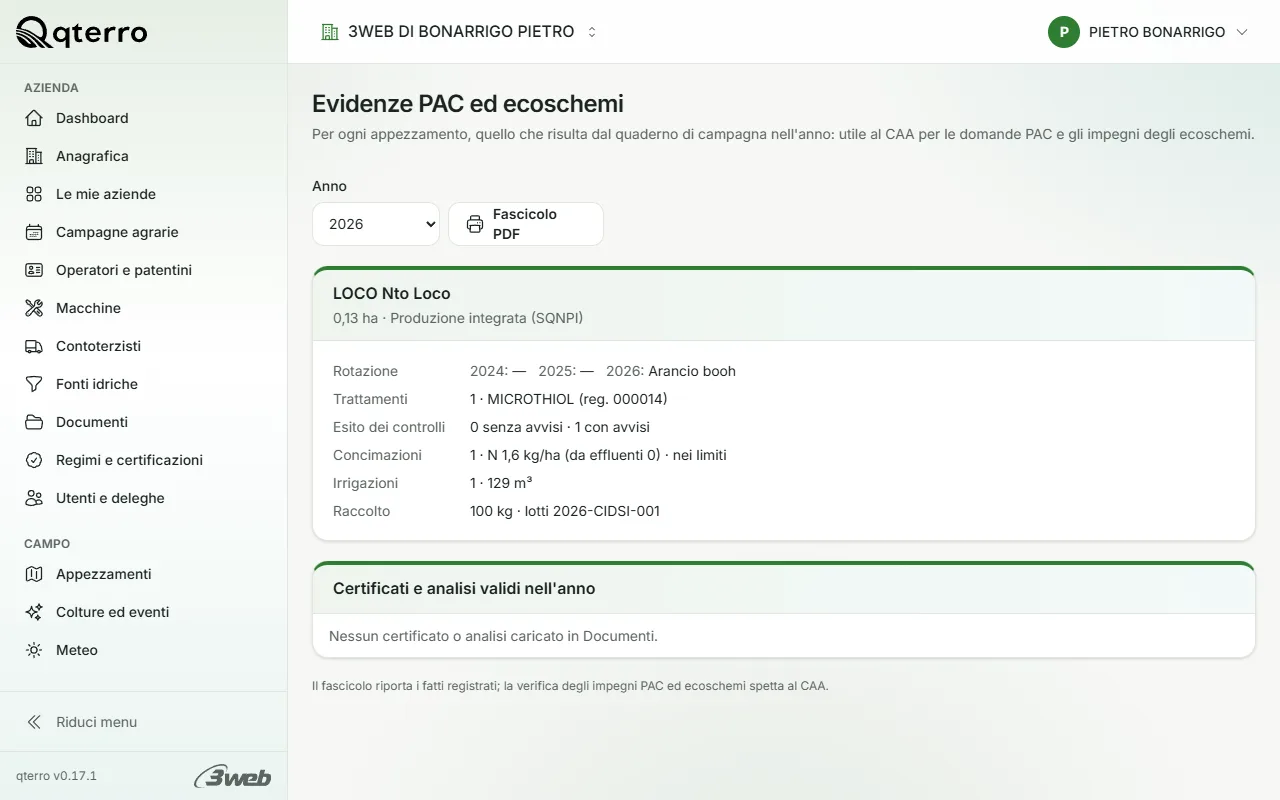Click the printer icon in Fascicolo PDF
Image resolution: width=1280 pixels, height=800 pixels.
(x=475, y=224)
